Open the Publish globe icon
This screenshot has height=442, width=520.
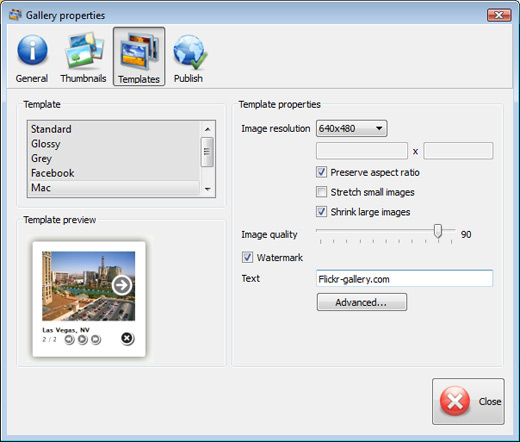190,51
